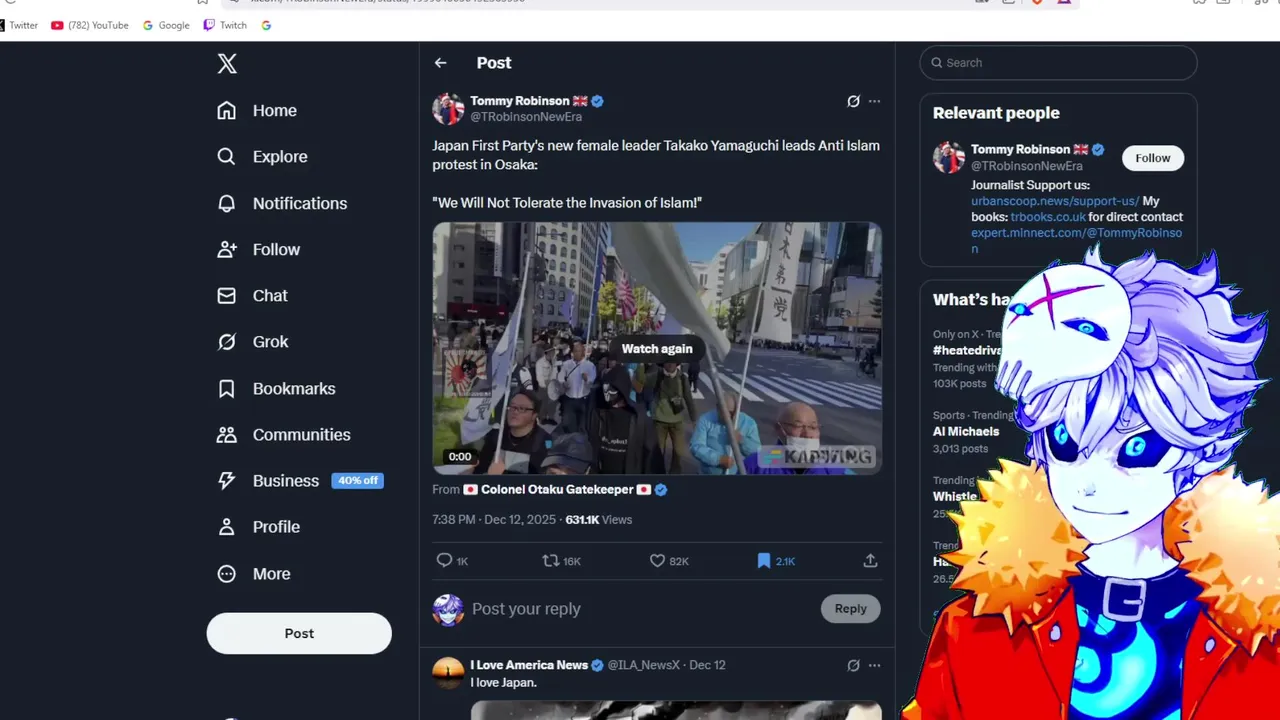Open the Al Michaels trending topic
The height and width of the screenshot is (720, 1280).
point(966,432)
